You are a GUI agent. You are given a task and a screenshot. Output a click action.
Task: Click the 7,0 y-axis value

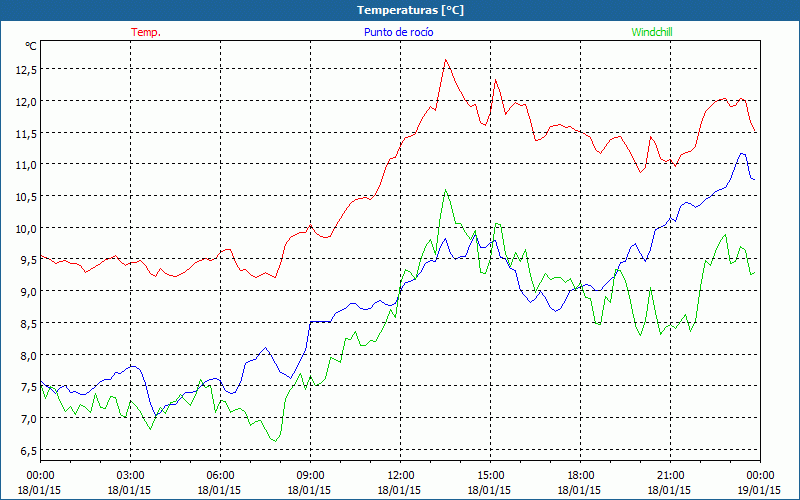pos(29,418)
